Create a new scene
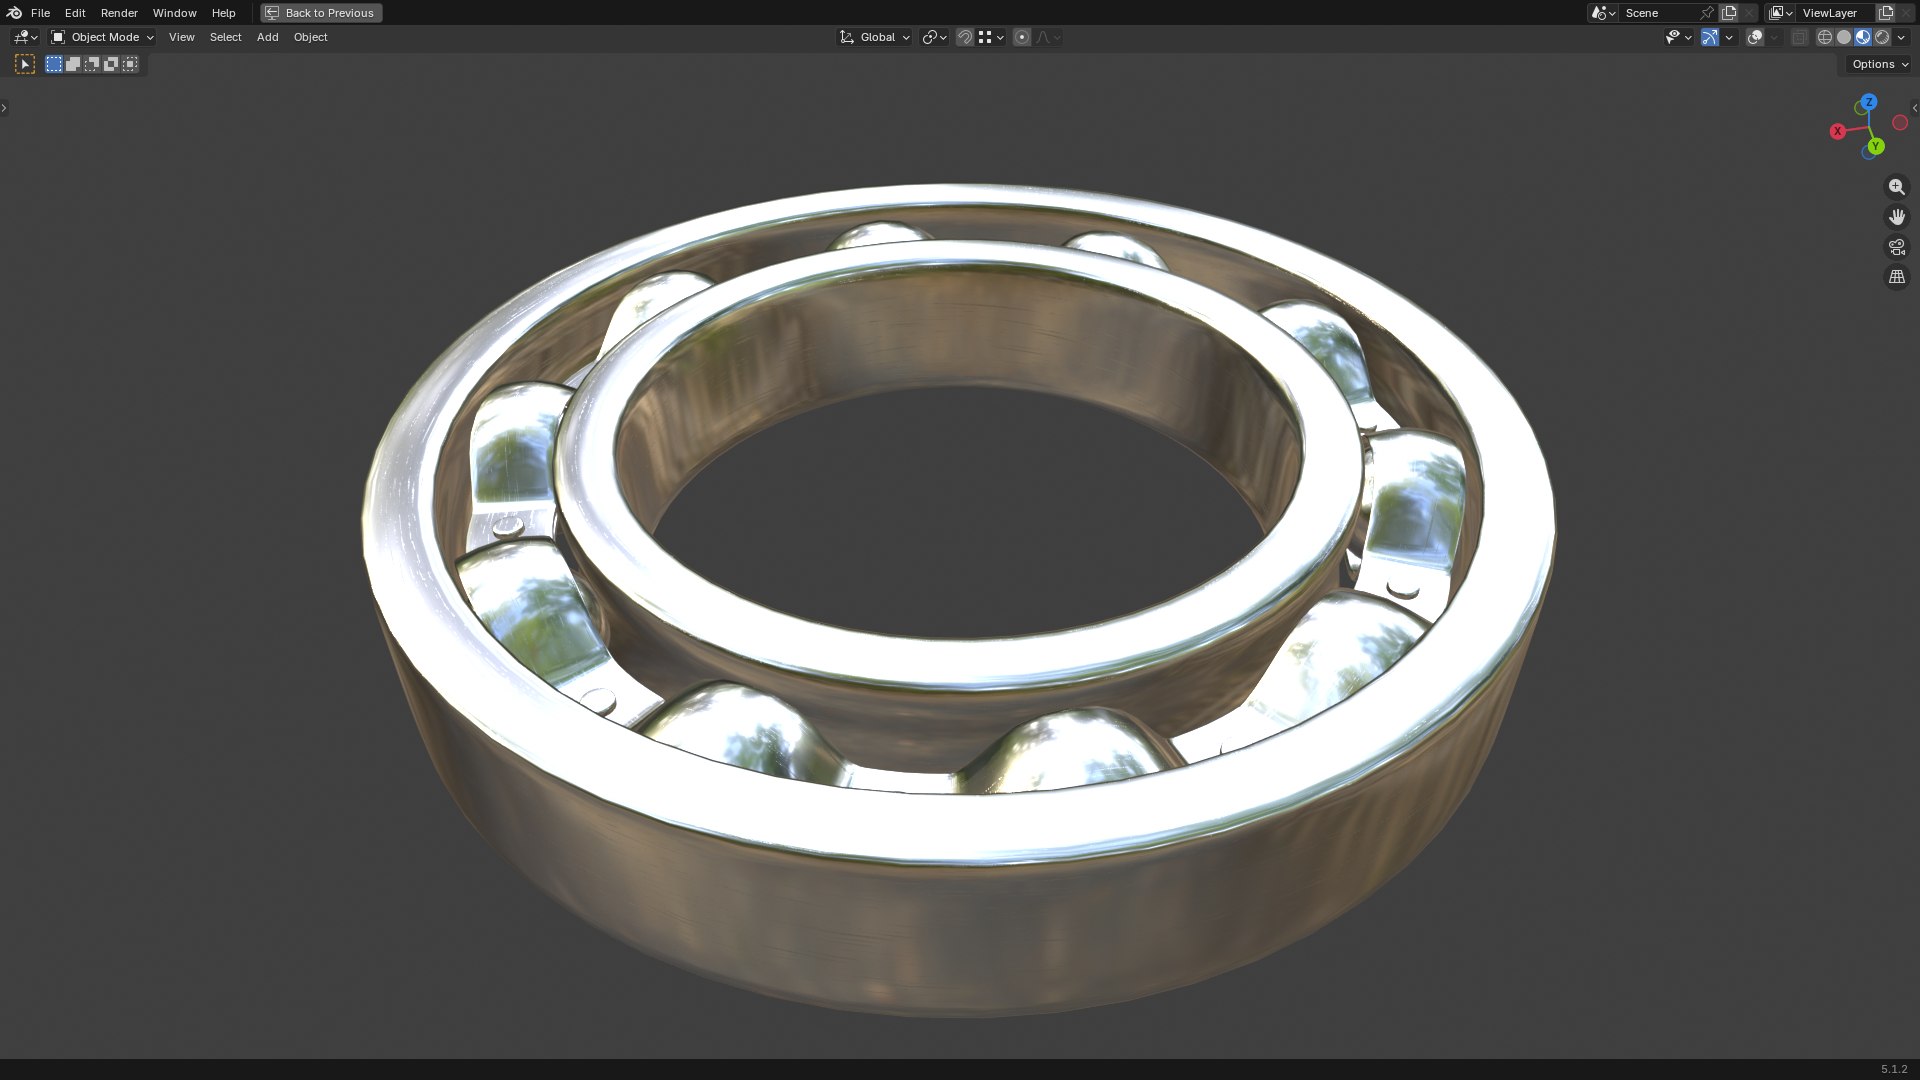Viewport: 1920px width, 1080px height. pyautogui.click(x=1729, y=13)
